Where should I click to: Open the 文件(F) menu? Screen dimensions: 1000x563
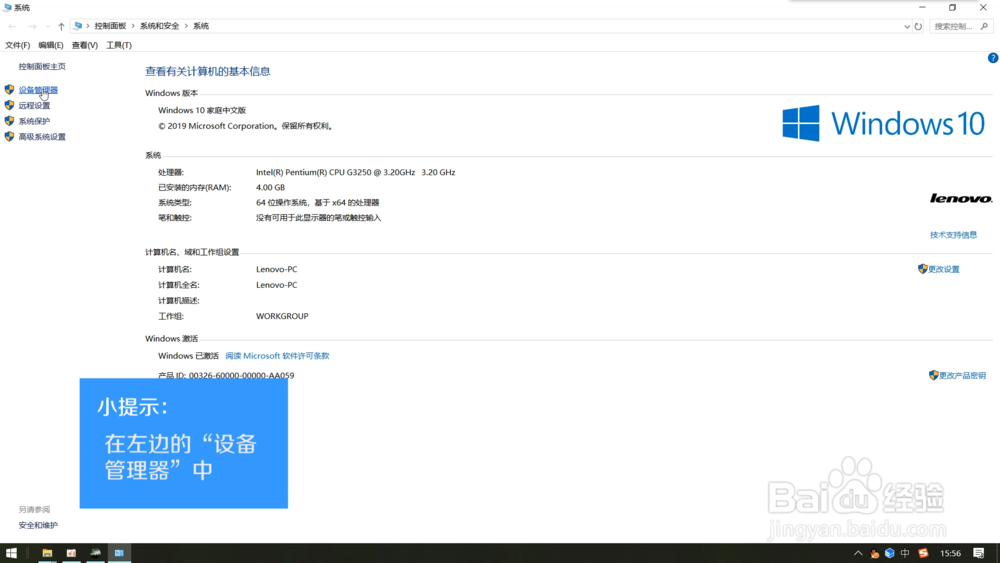pos(17,45)
